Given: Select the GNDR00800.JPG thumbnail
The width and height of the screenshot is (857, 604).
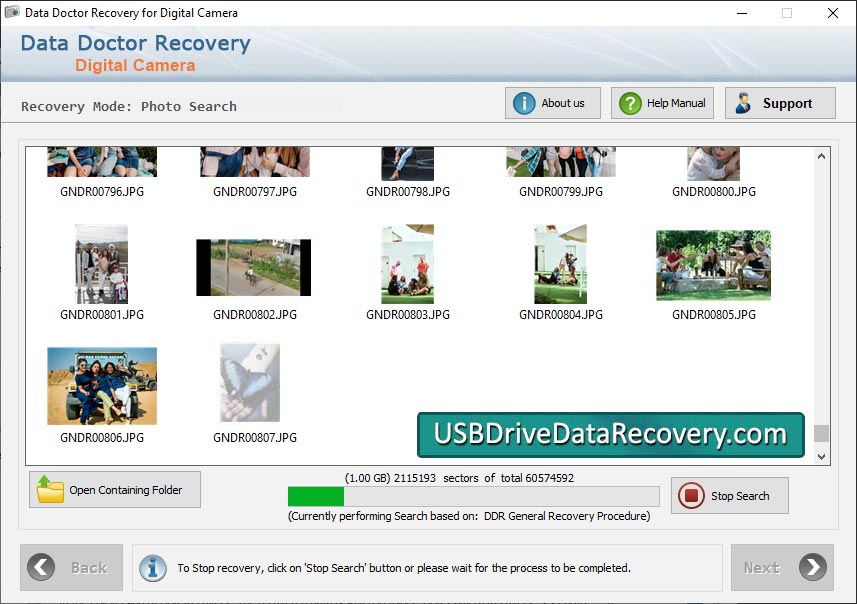Looking at the screenshot, I should (713, 163).
